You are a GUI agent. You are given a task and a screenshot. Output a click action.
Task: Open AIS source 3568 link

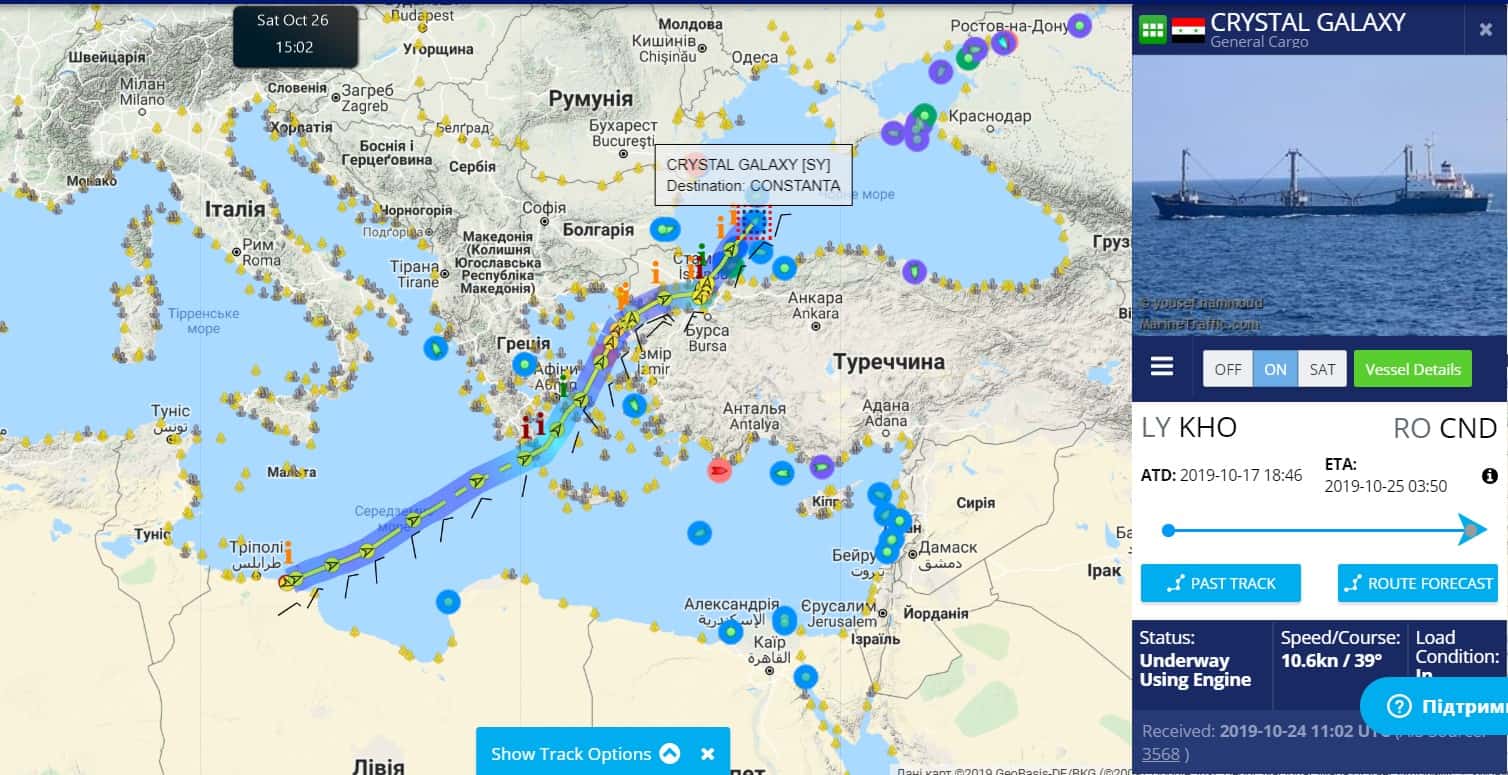[1160, 754]
